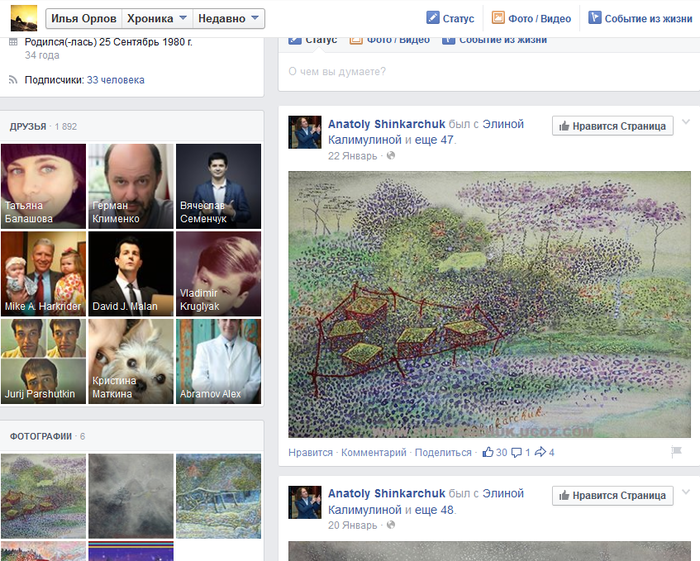Open first photo thumbnail with red fenced huts

pyautogui.click(x=43, y=496)
